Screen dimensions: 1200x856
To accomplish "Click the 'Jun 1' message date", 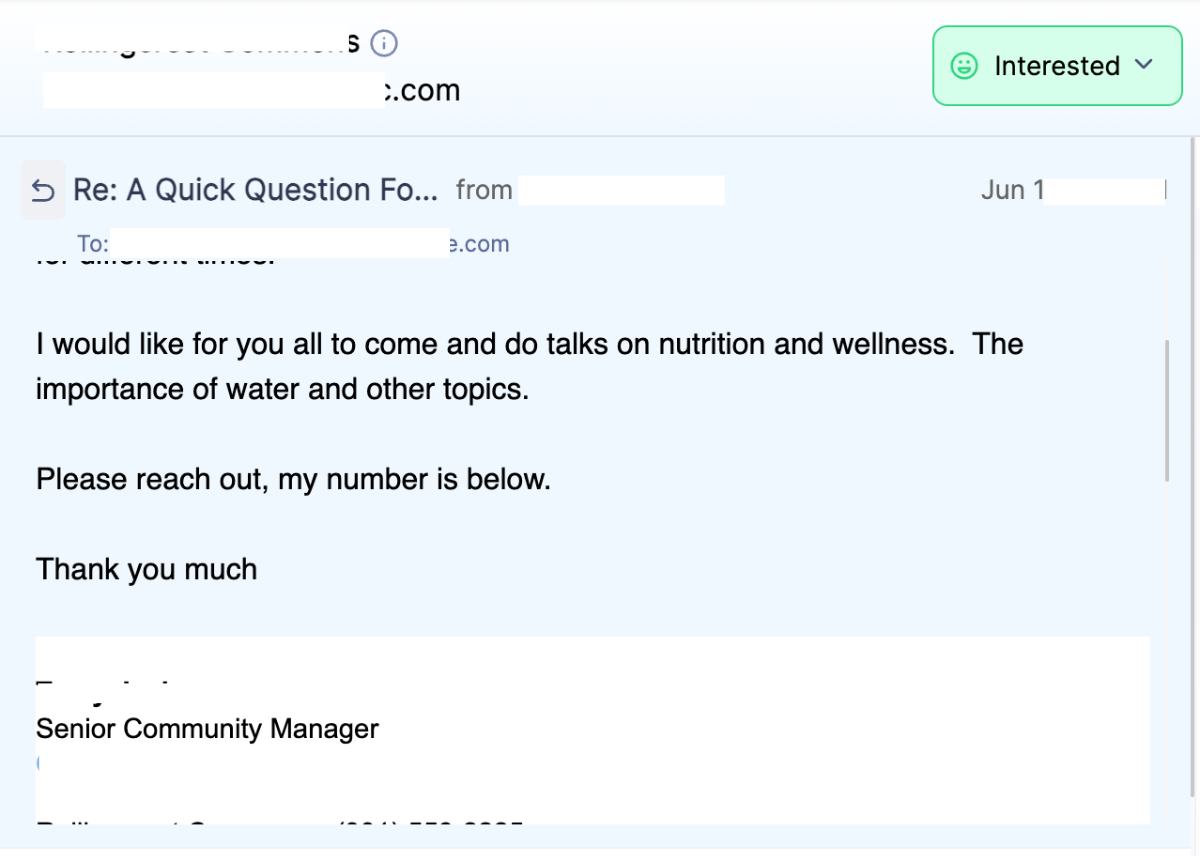I will [x=1012, y=190].
